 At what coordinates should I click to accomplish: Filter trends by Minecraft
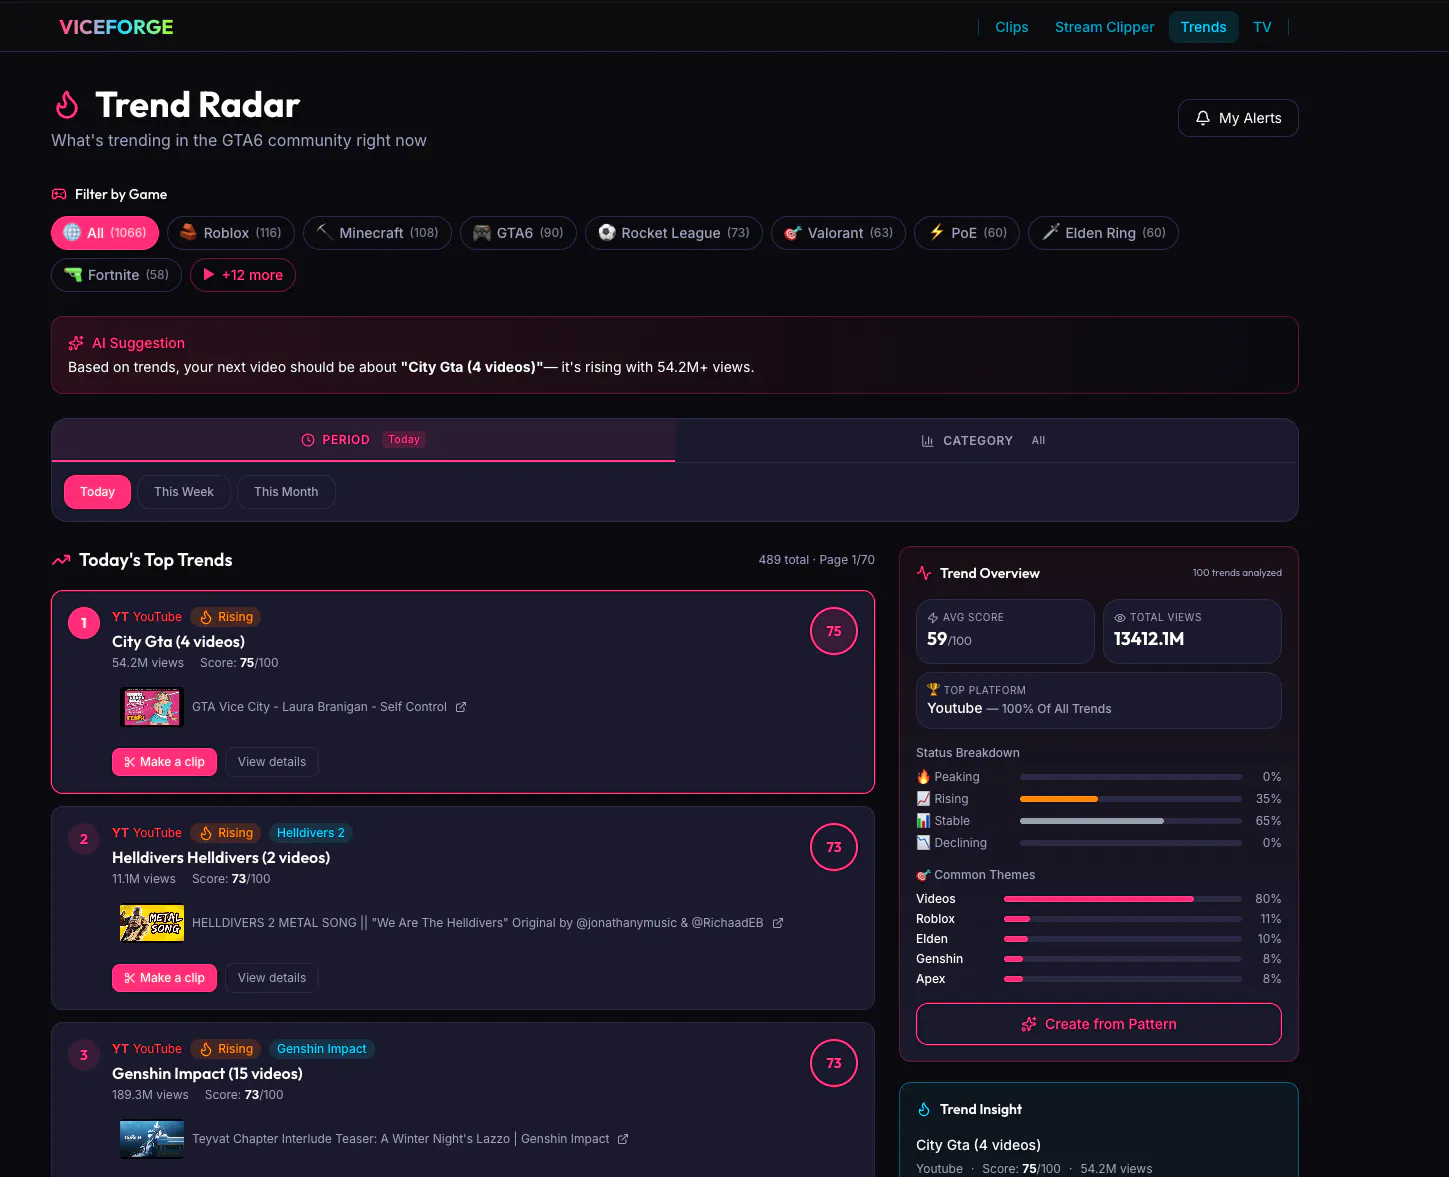coord(377,233)
